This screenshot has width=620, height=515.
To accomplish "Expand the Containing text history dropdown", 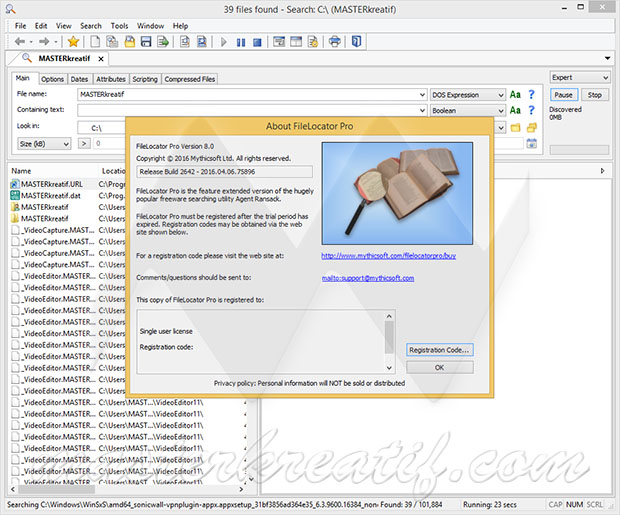I will [x=422, y=111].
